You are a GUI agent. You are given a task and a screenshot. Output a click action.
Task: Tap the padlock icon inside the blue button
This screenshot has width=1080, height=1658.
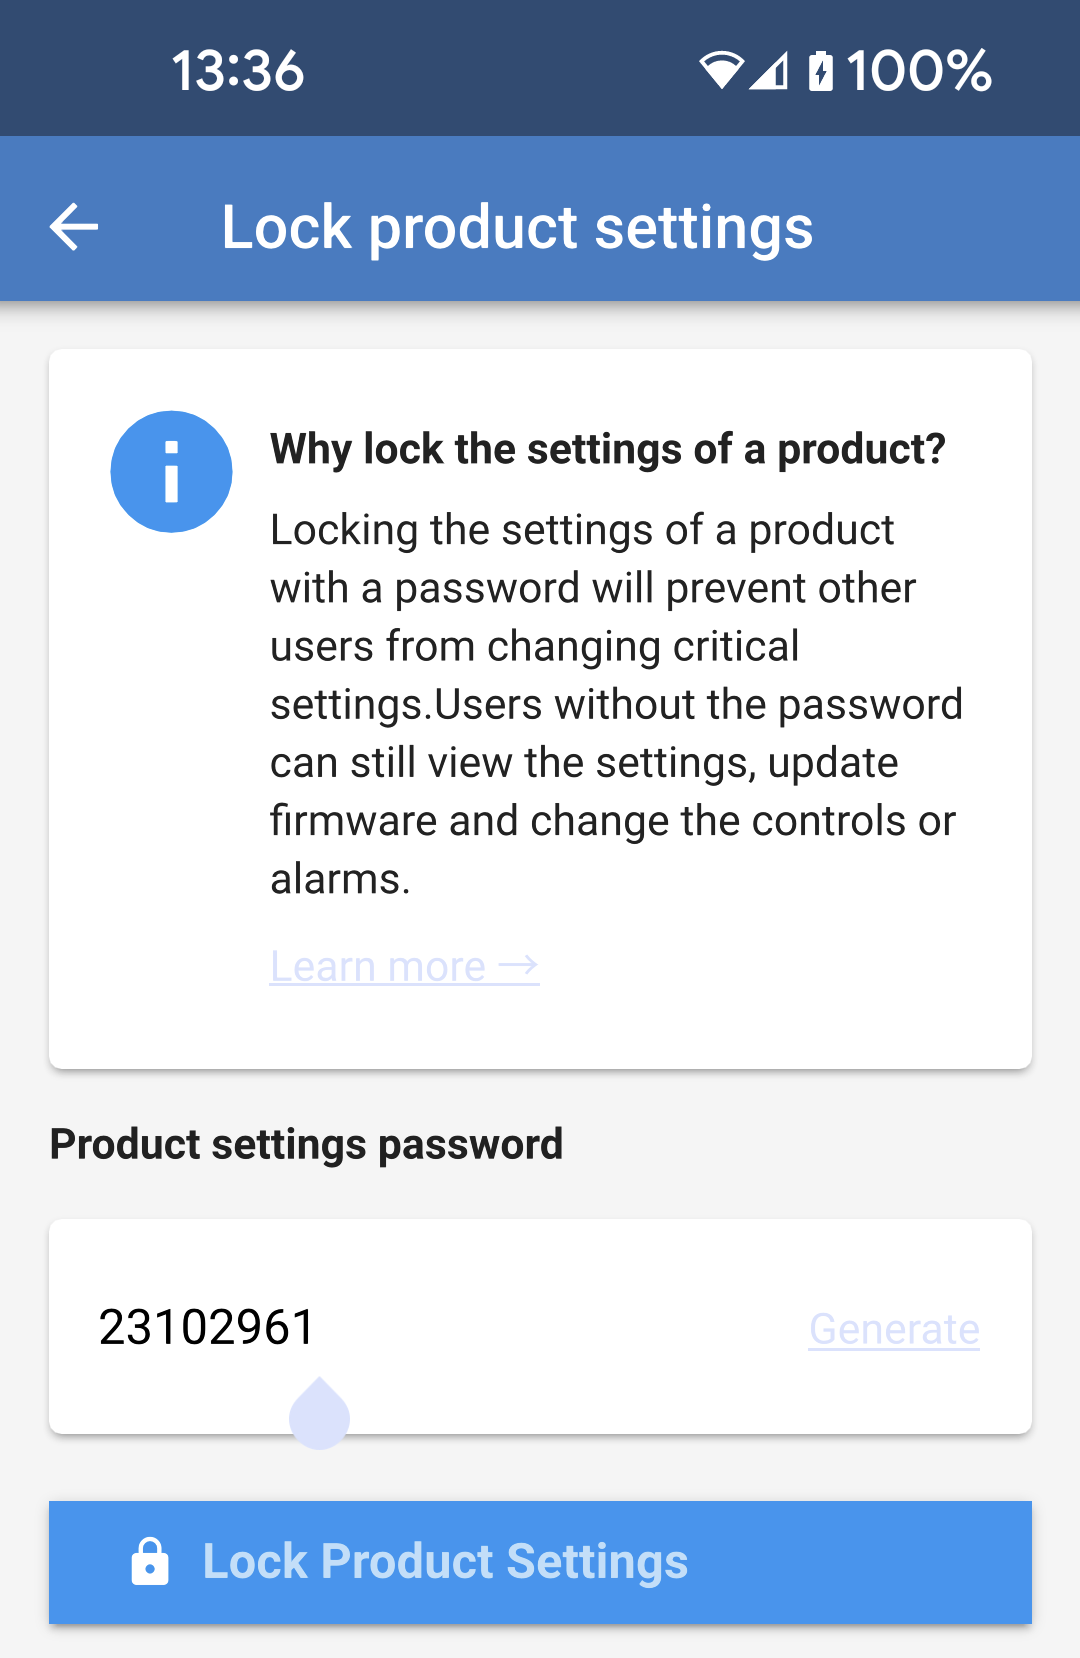click(151, 1560)
